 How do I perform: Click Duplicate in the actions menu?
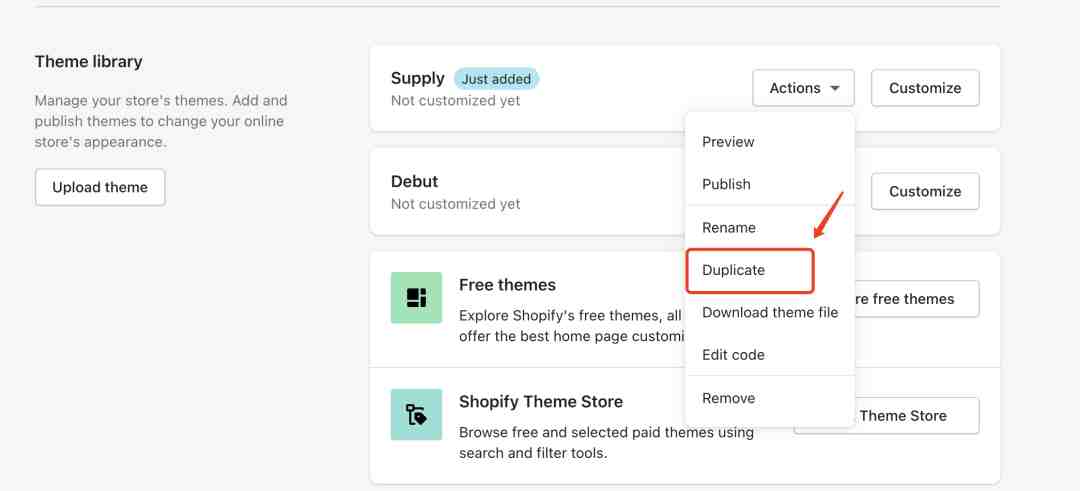[x=733, y=270]
